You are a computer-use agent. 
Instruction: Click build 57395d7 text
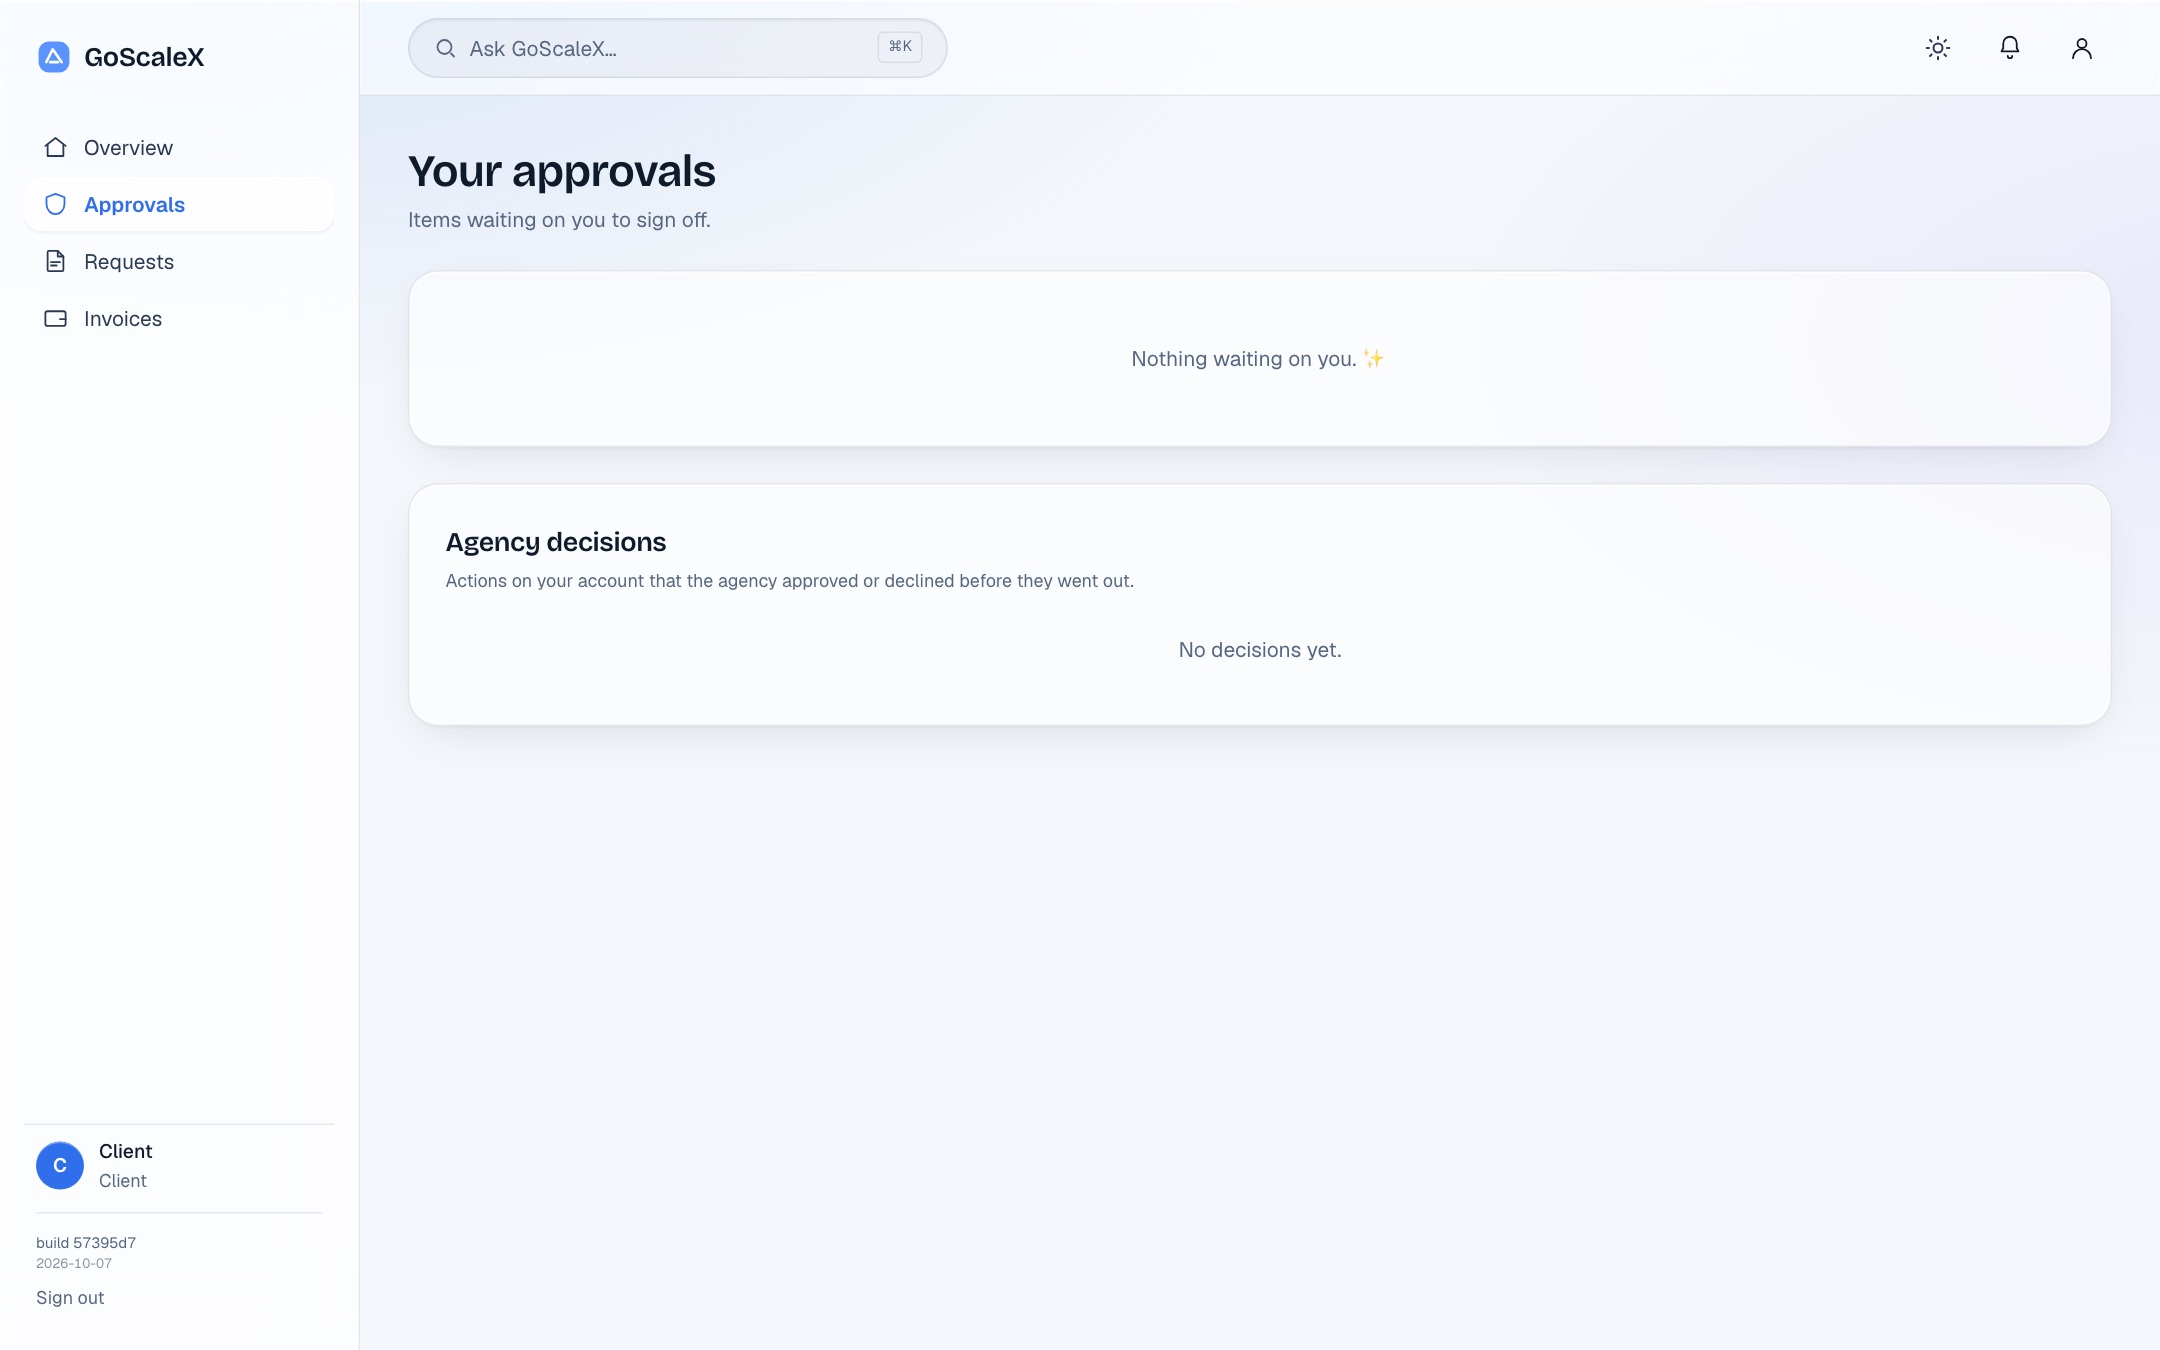click(x=86, y=1243)
